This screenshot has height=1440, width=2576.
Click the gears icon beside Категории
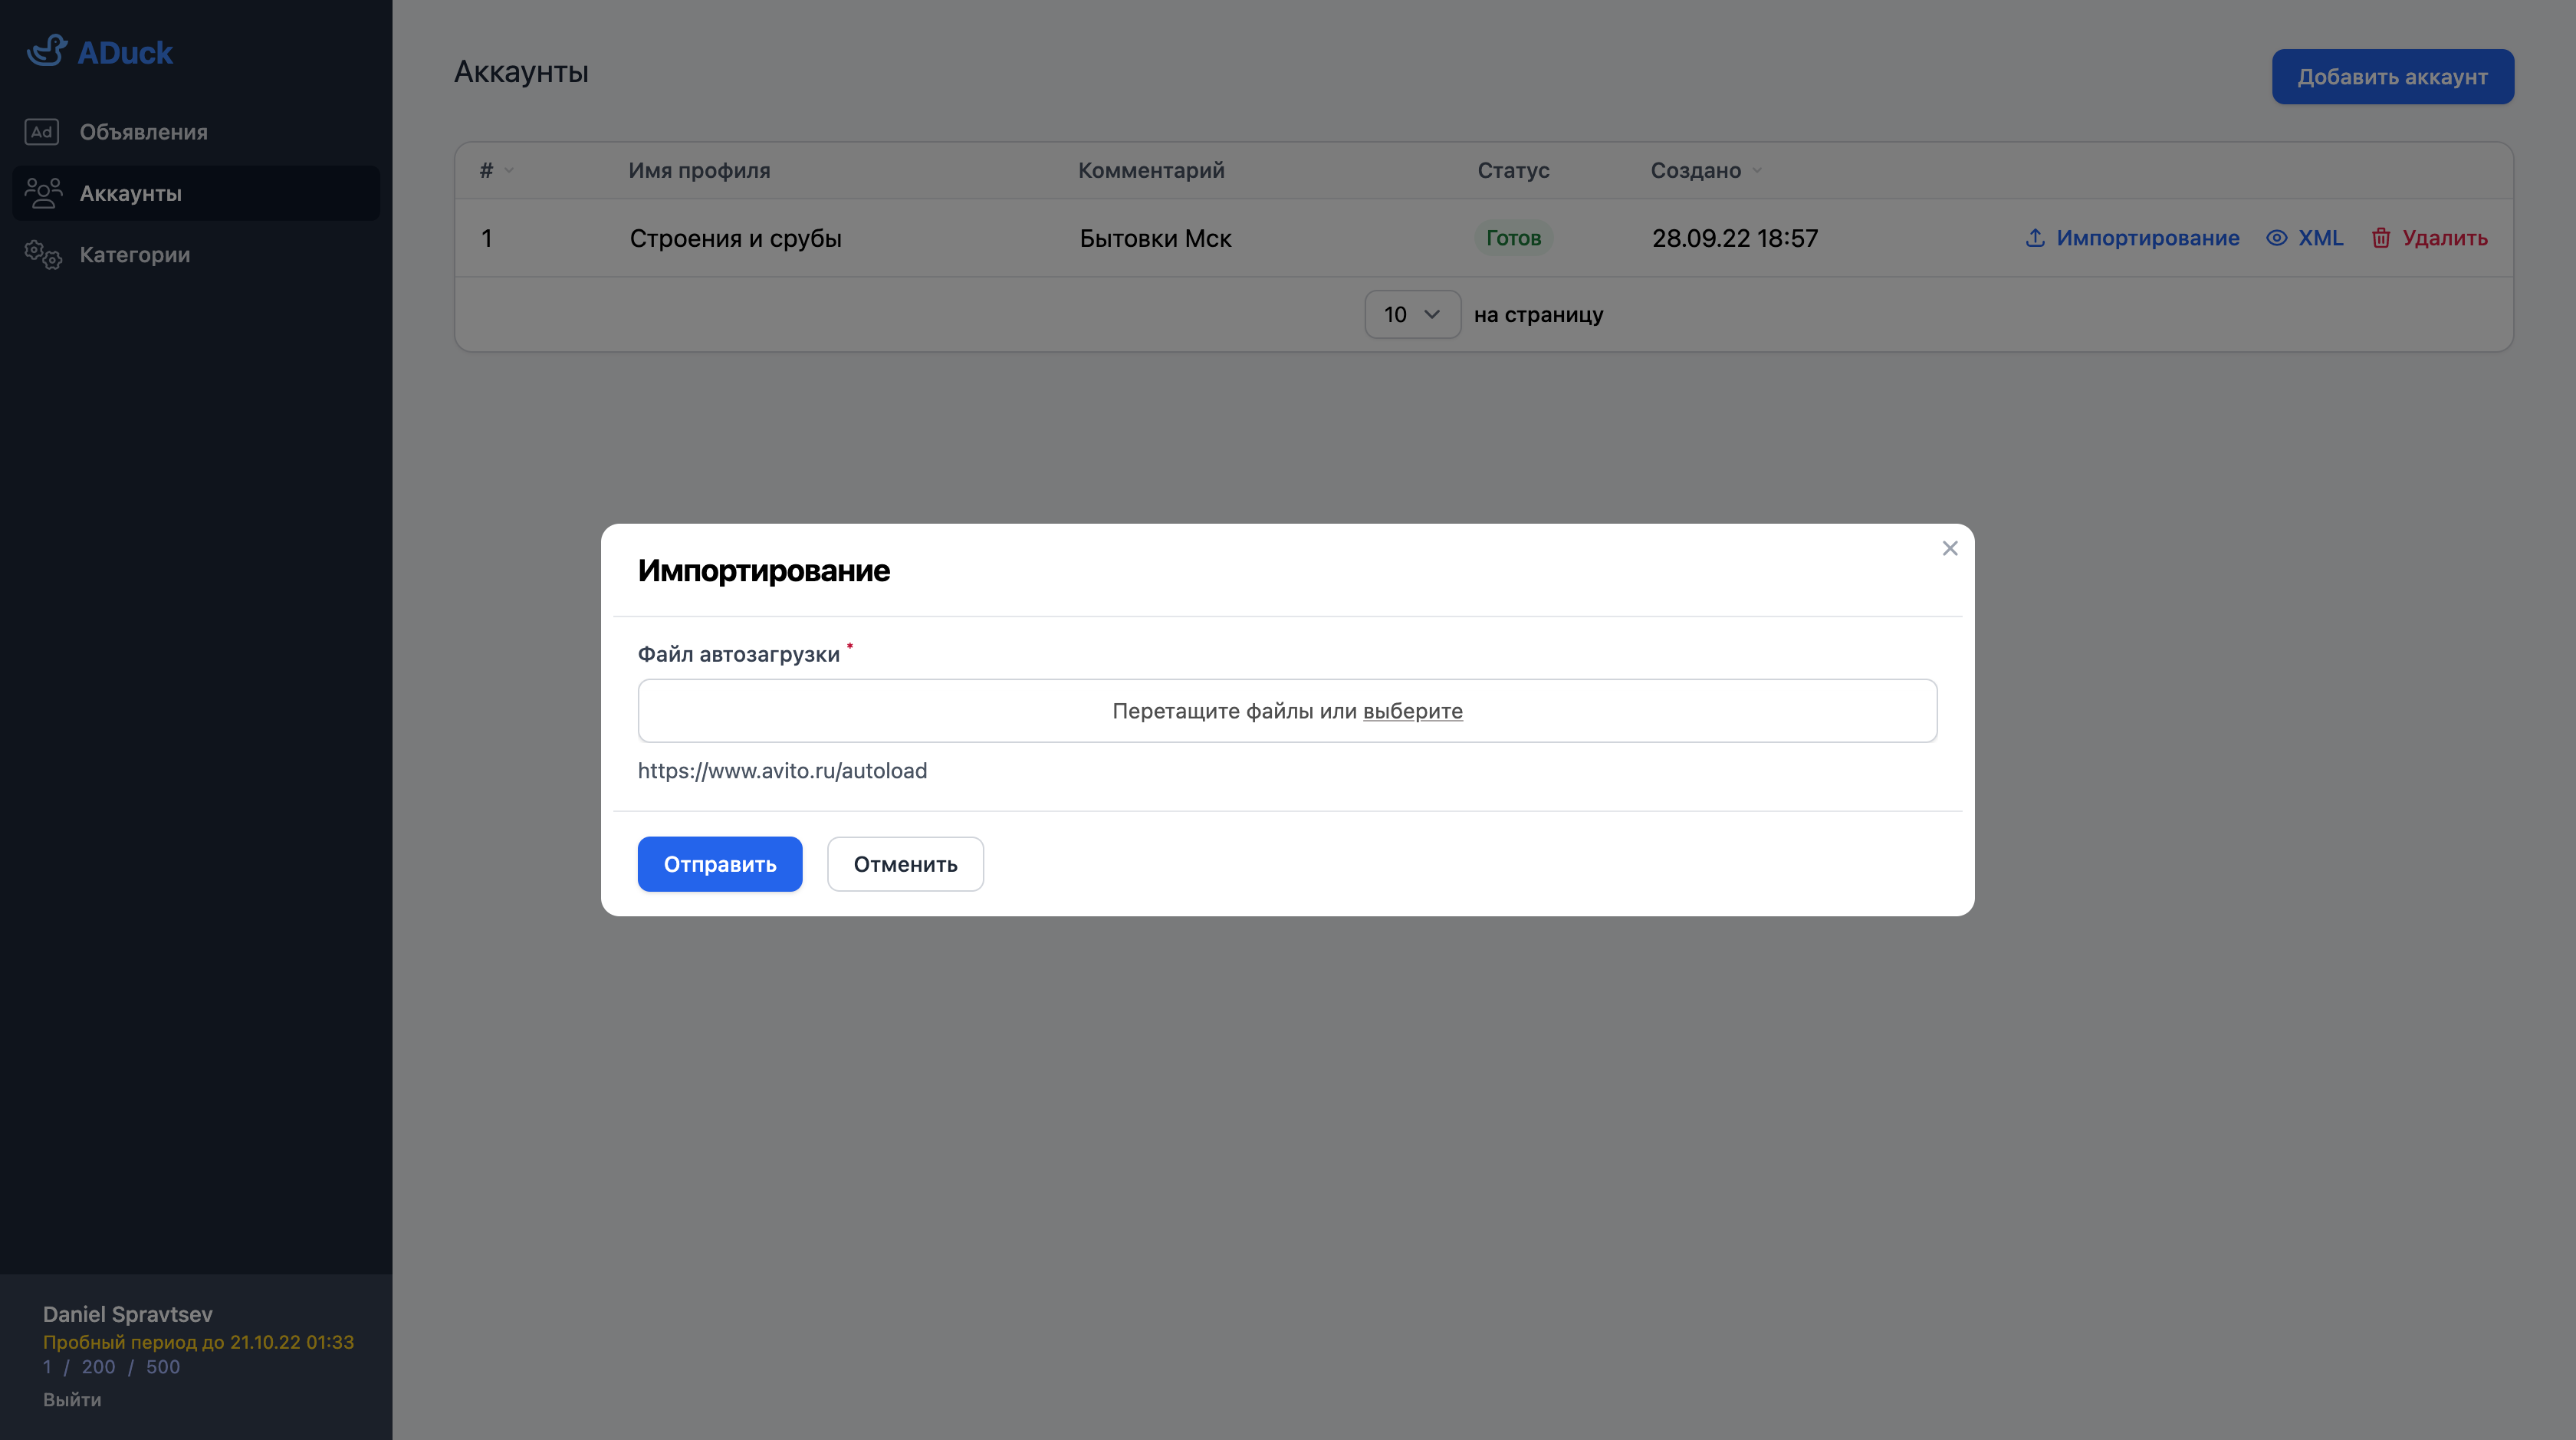pos(43,255)
